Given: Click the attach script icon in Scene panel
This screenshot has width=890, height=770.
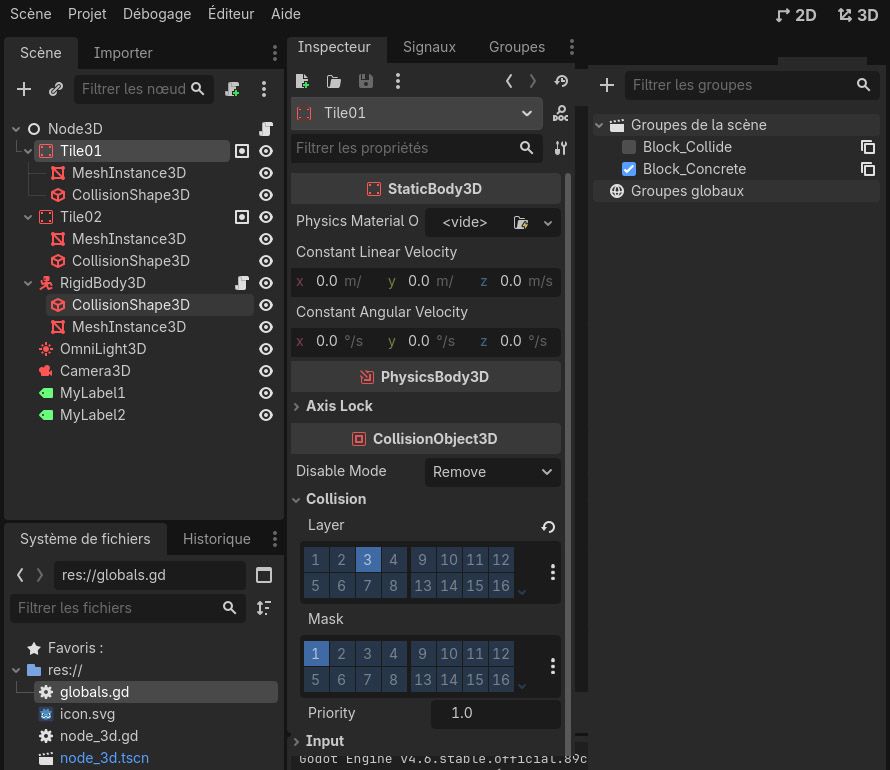Looking at the screenshot, I should click(232, 89).
